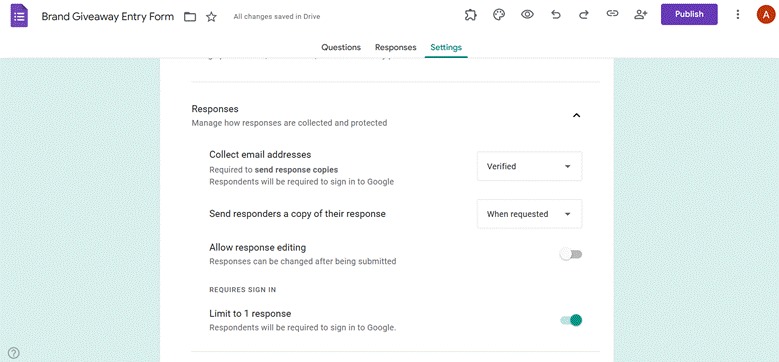Publish the form
This screenshot has width=779, height=362.
tap(689, 14)
